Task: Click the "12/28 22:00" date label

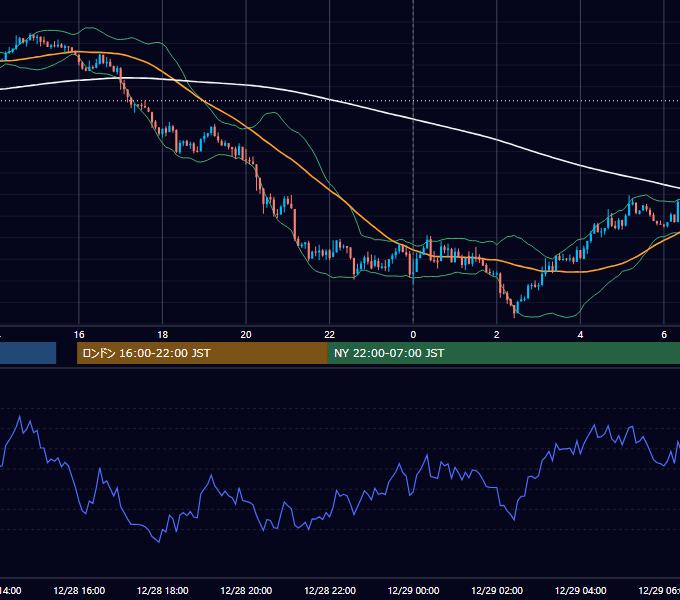Action: tap(330, 591)
